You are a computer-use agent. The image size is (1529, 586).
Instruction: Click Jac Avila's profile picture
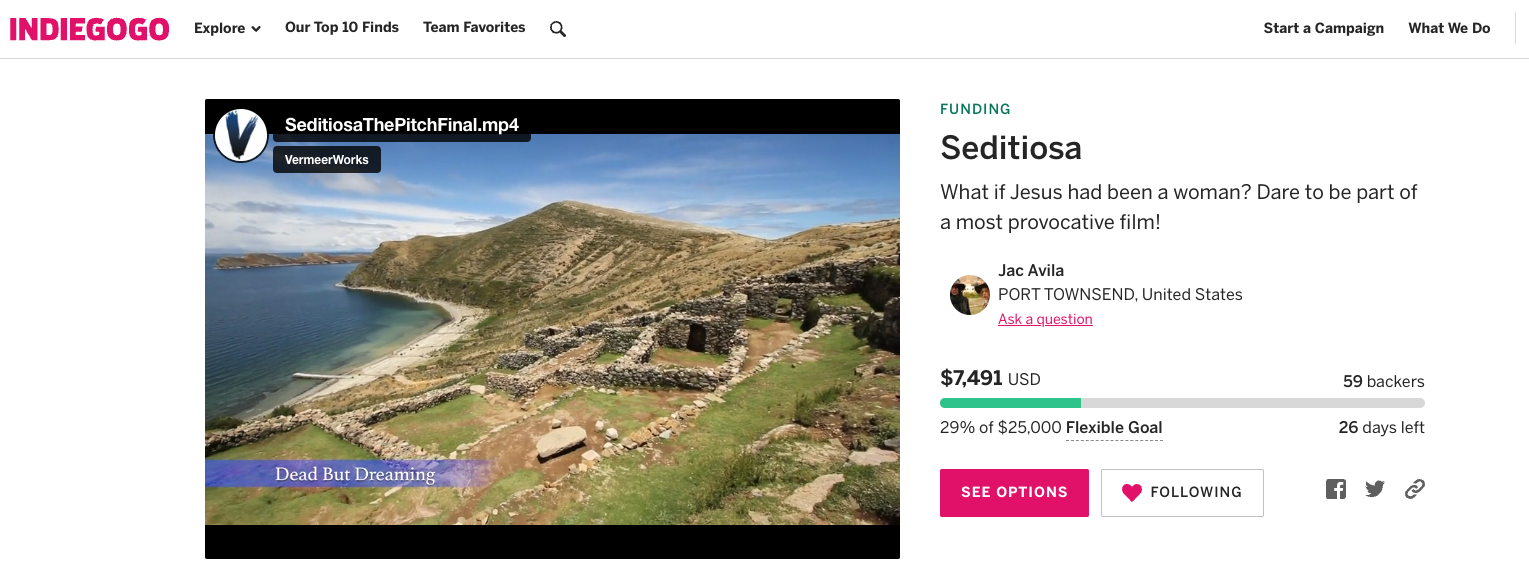click(x=969, y=295)
